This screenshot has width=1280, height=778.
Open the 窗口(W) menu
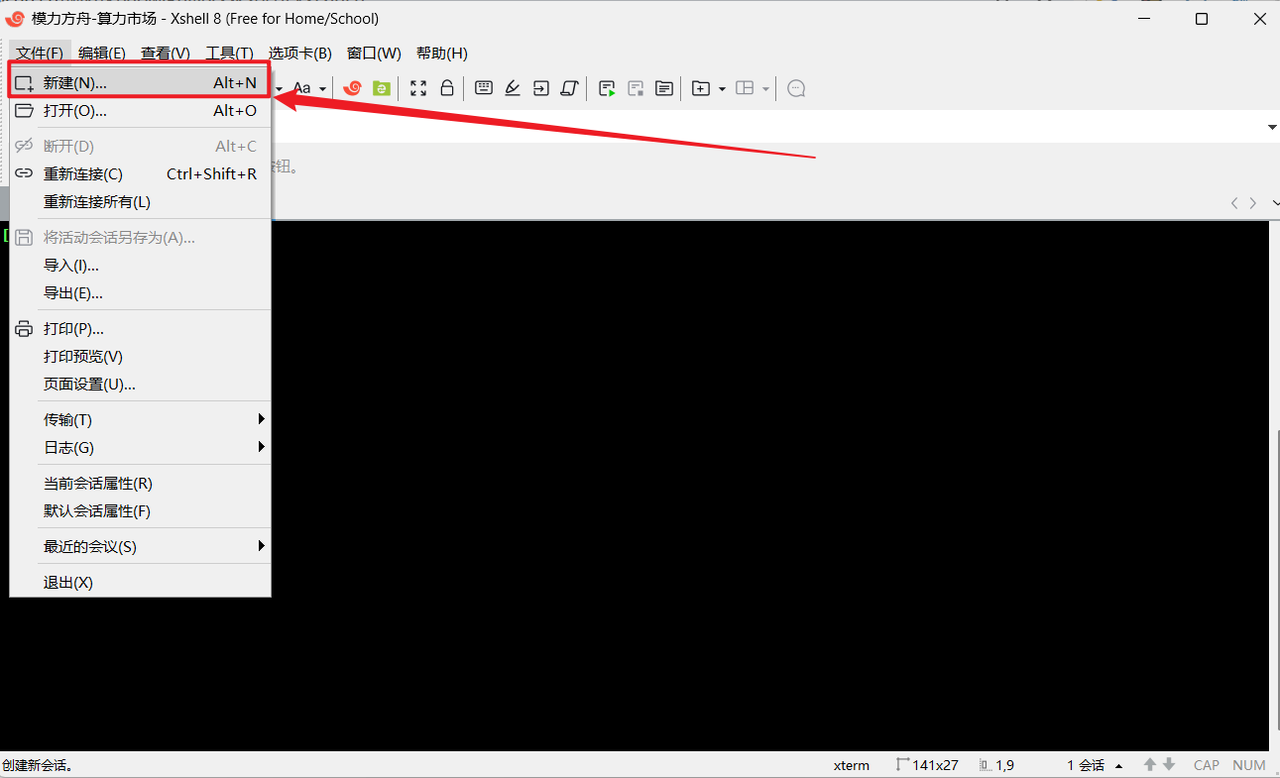(374, 53)
